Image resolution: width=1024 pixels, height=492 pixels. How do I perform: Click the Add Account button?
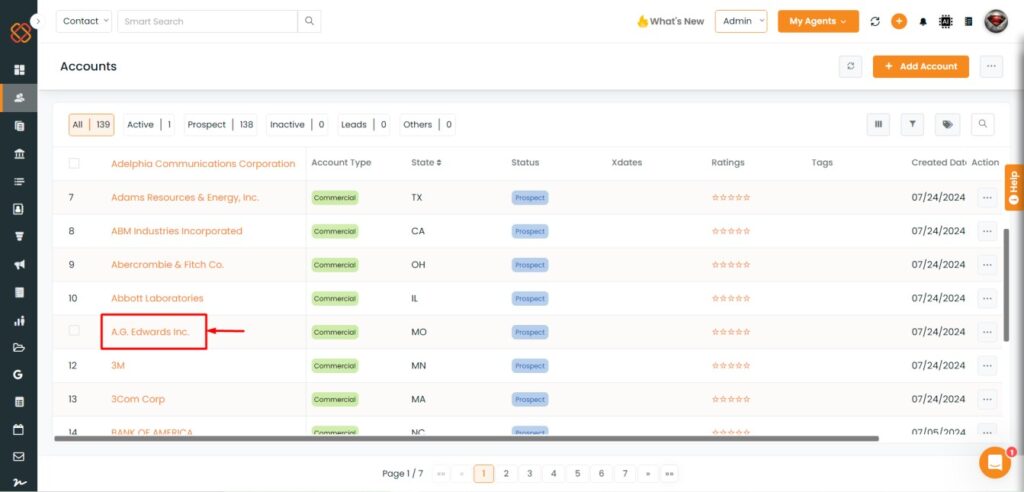coord(921,66)
